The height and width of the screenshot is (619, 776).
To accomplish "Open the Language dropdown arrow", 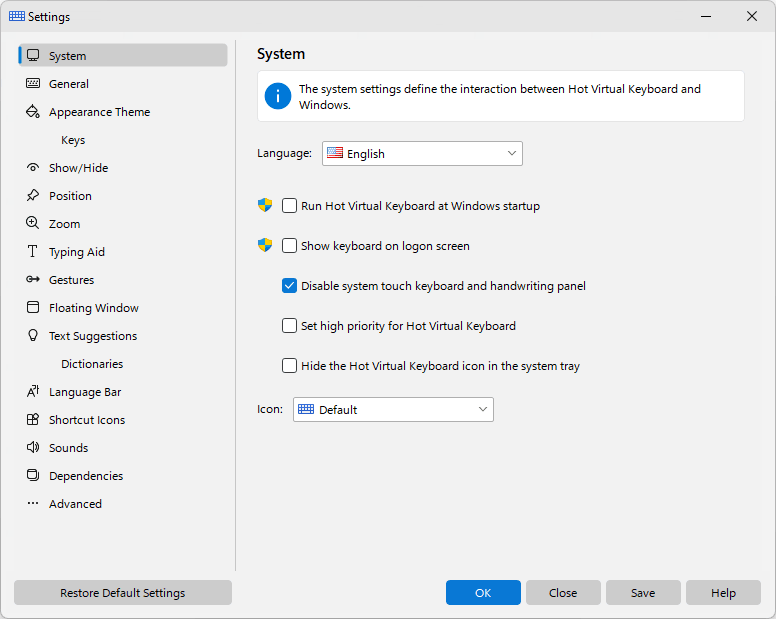I will [x=512, y=153].
